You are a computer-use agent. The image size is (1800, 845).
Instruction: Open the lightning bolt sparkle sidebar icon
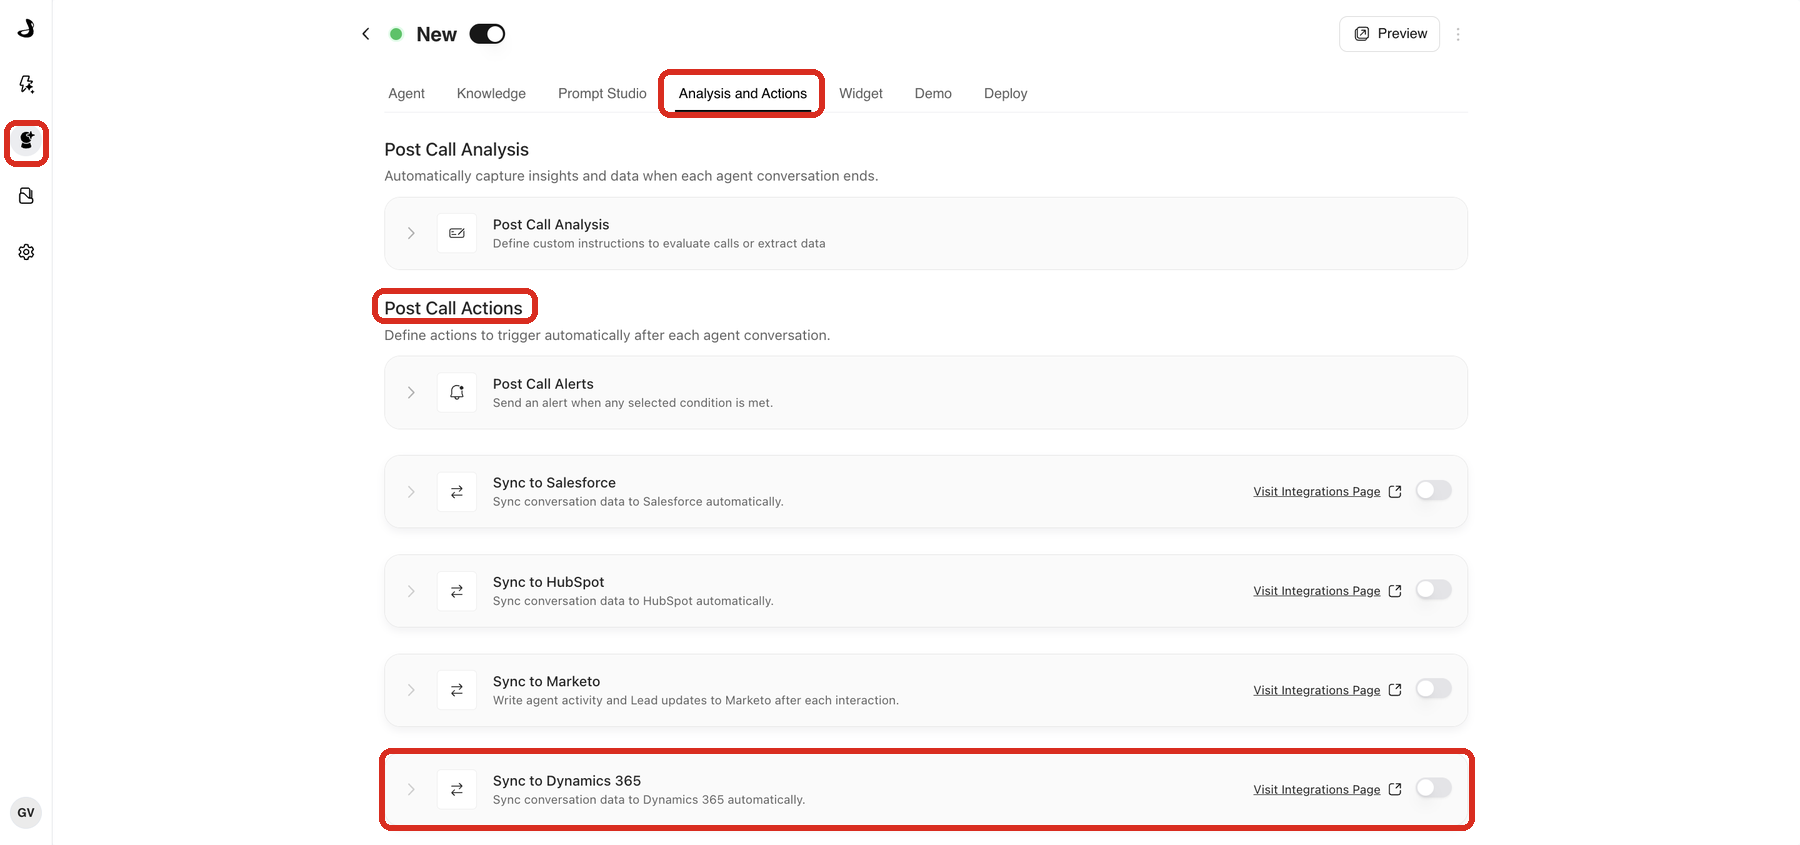pyautogui.click(x=26, y=84)
